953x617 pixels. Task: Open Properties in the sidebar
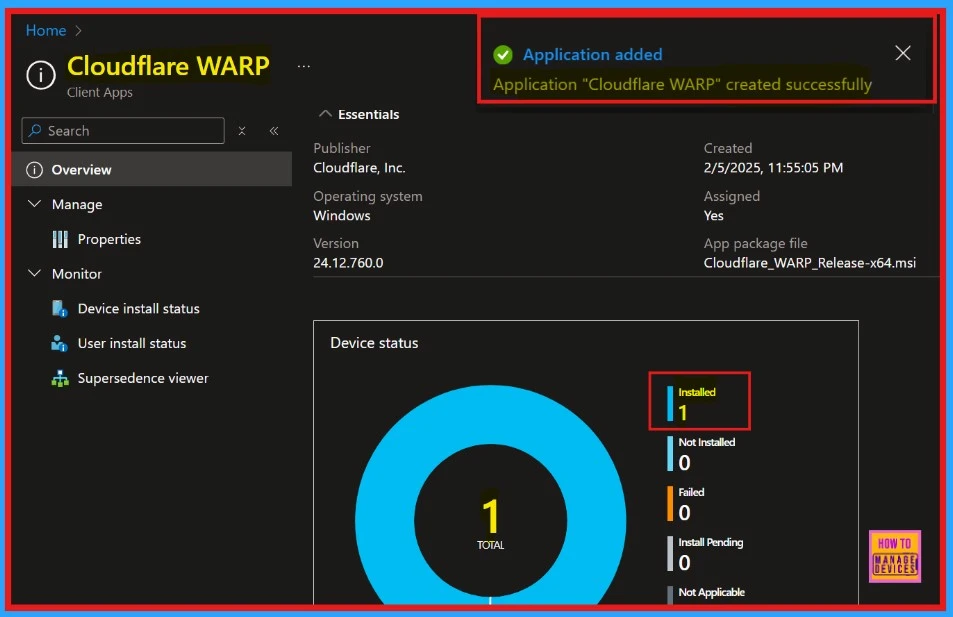point(109,239)
